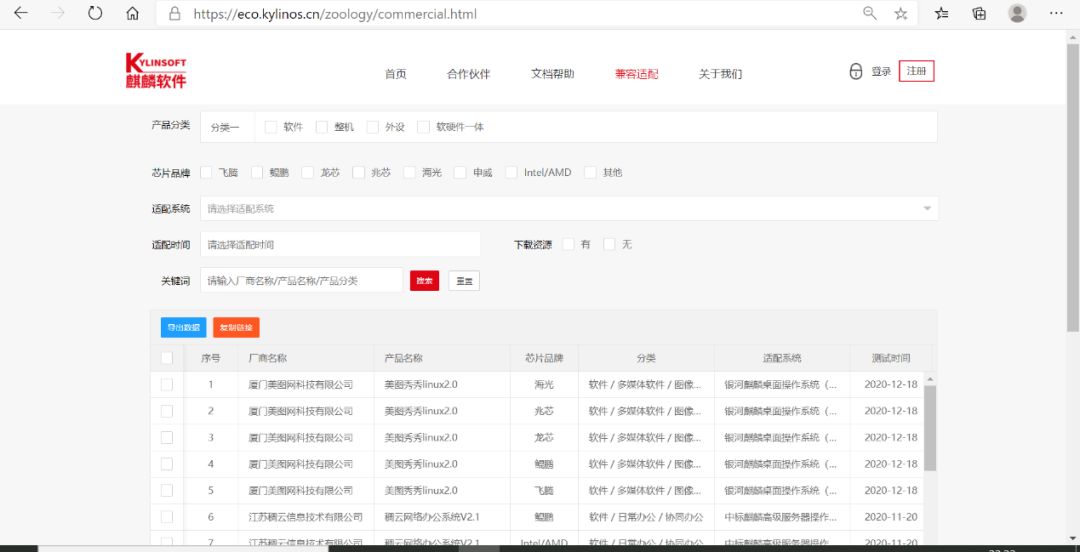Open the 合作伙伴 navigation item
1080x552 pixels.
tap(468, 74)
